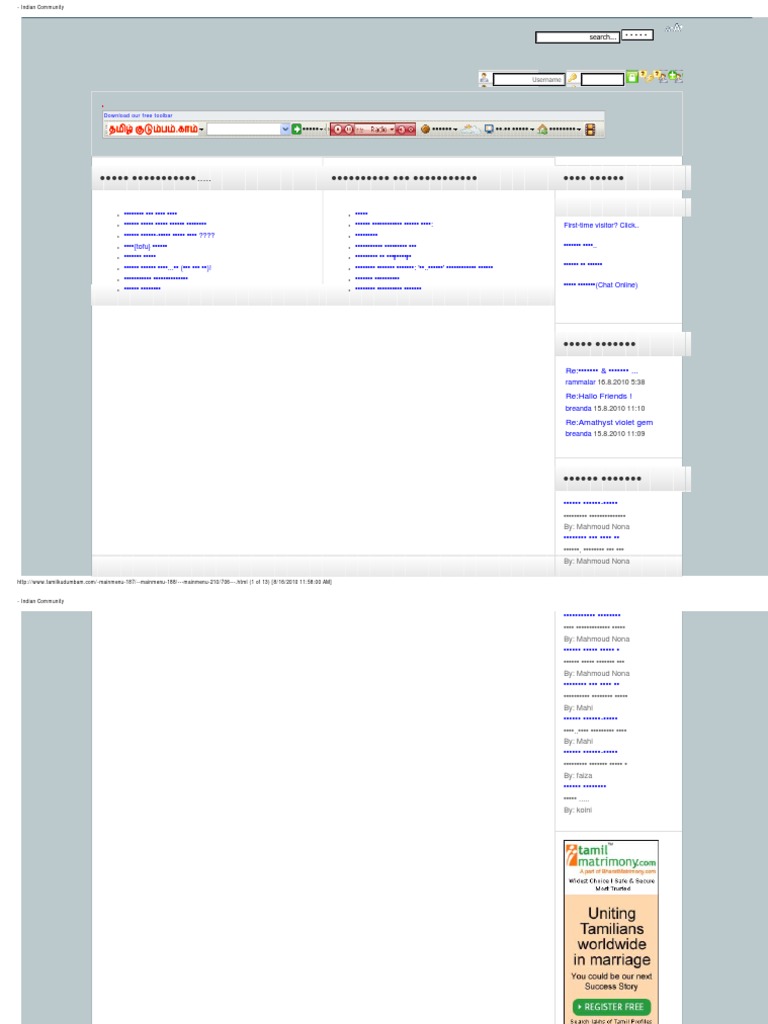Click the user avatar icon beside Username

(484, 79)
